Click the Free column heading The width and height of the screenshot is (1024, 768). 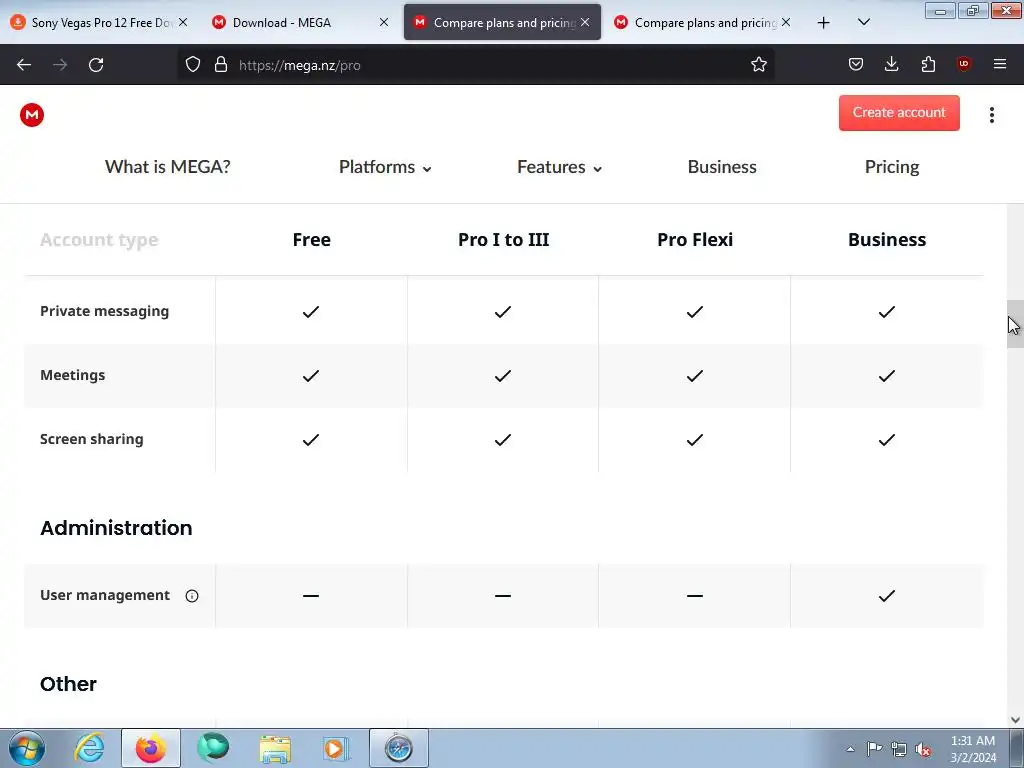312,240
